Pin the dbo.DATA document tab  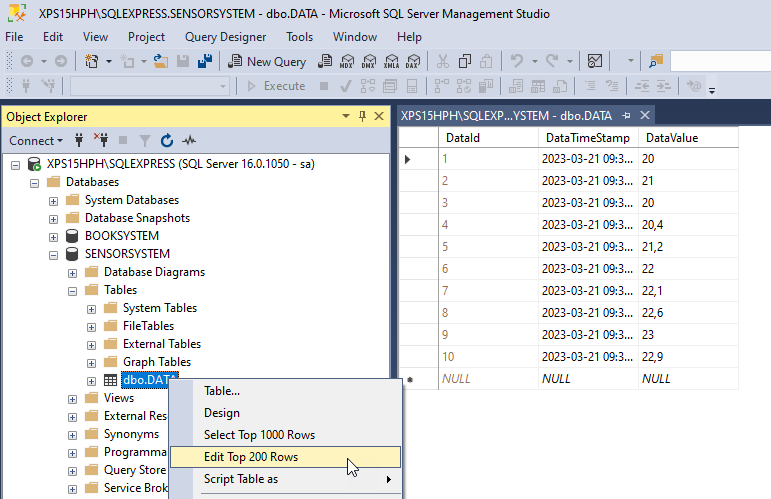tap(626, 116)
